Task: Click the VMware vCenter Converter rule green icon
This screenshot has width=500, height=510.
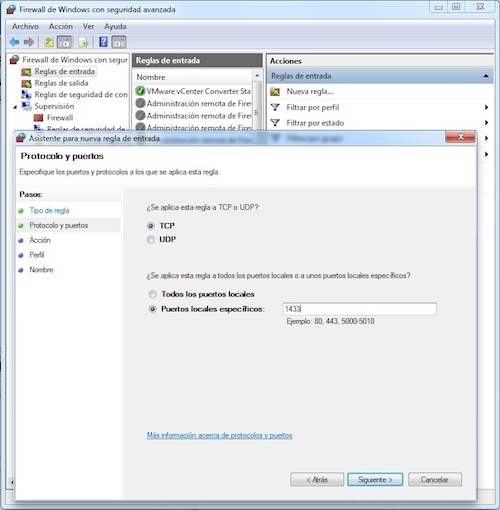Action: [140, 91]
